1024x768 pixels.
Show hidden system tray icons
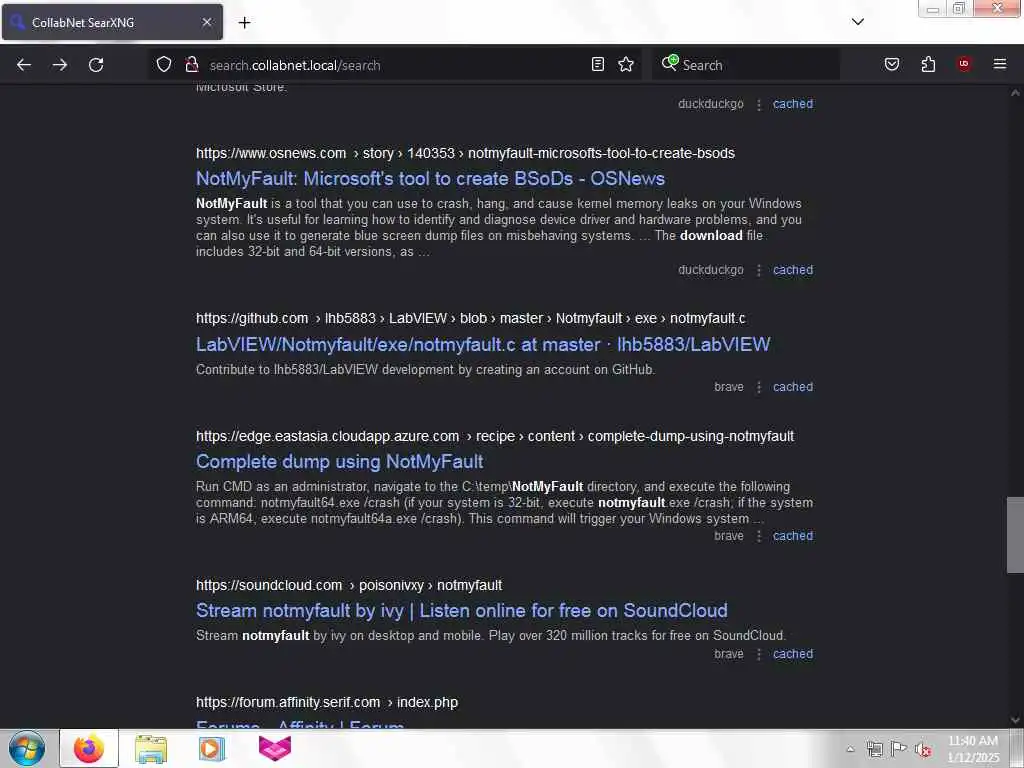click(850, 749)
